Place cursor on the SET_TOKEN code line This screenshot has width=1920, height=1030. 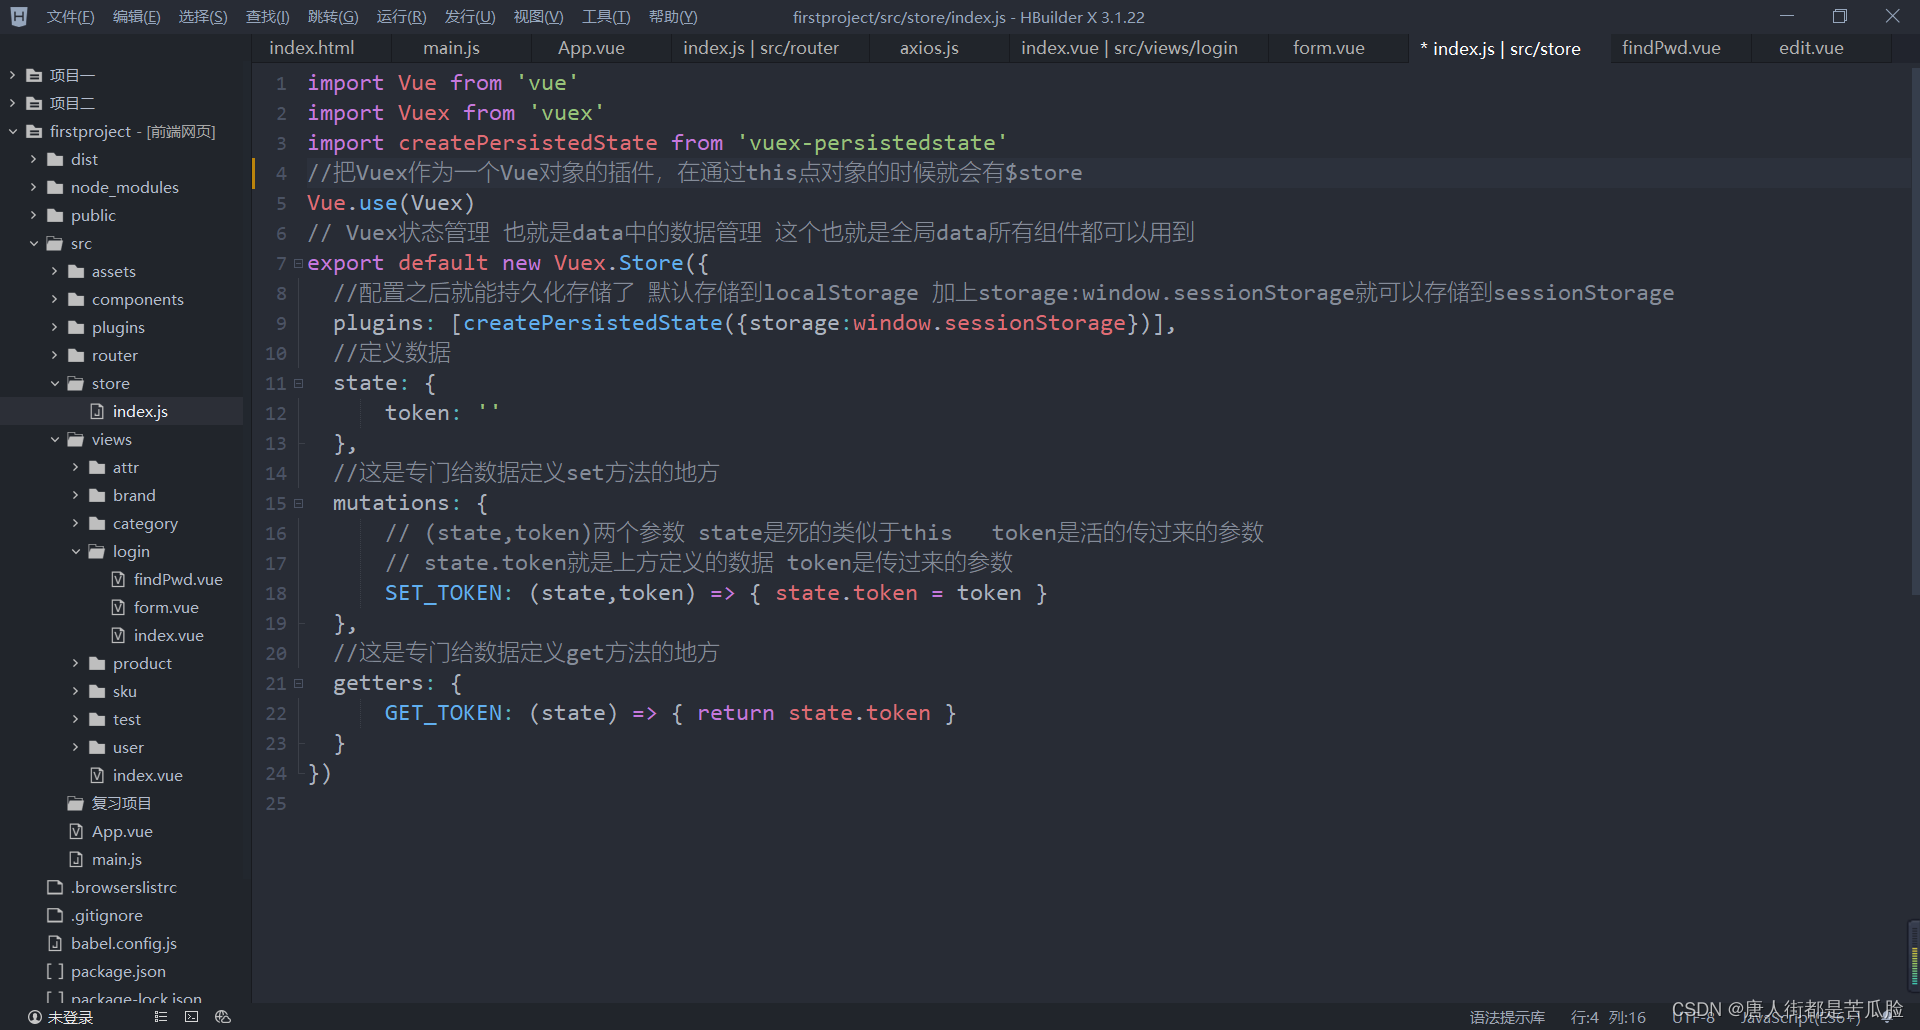(716, 593)
